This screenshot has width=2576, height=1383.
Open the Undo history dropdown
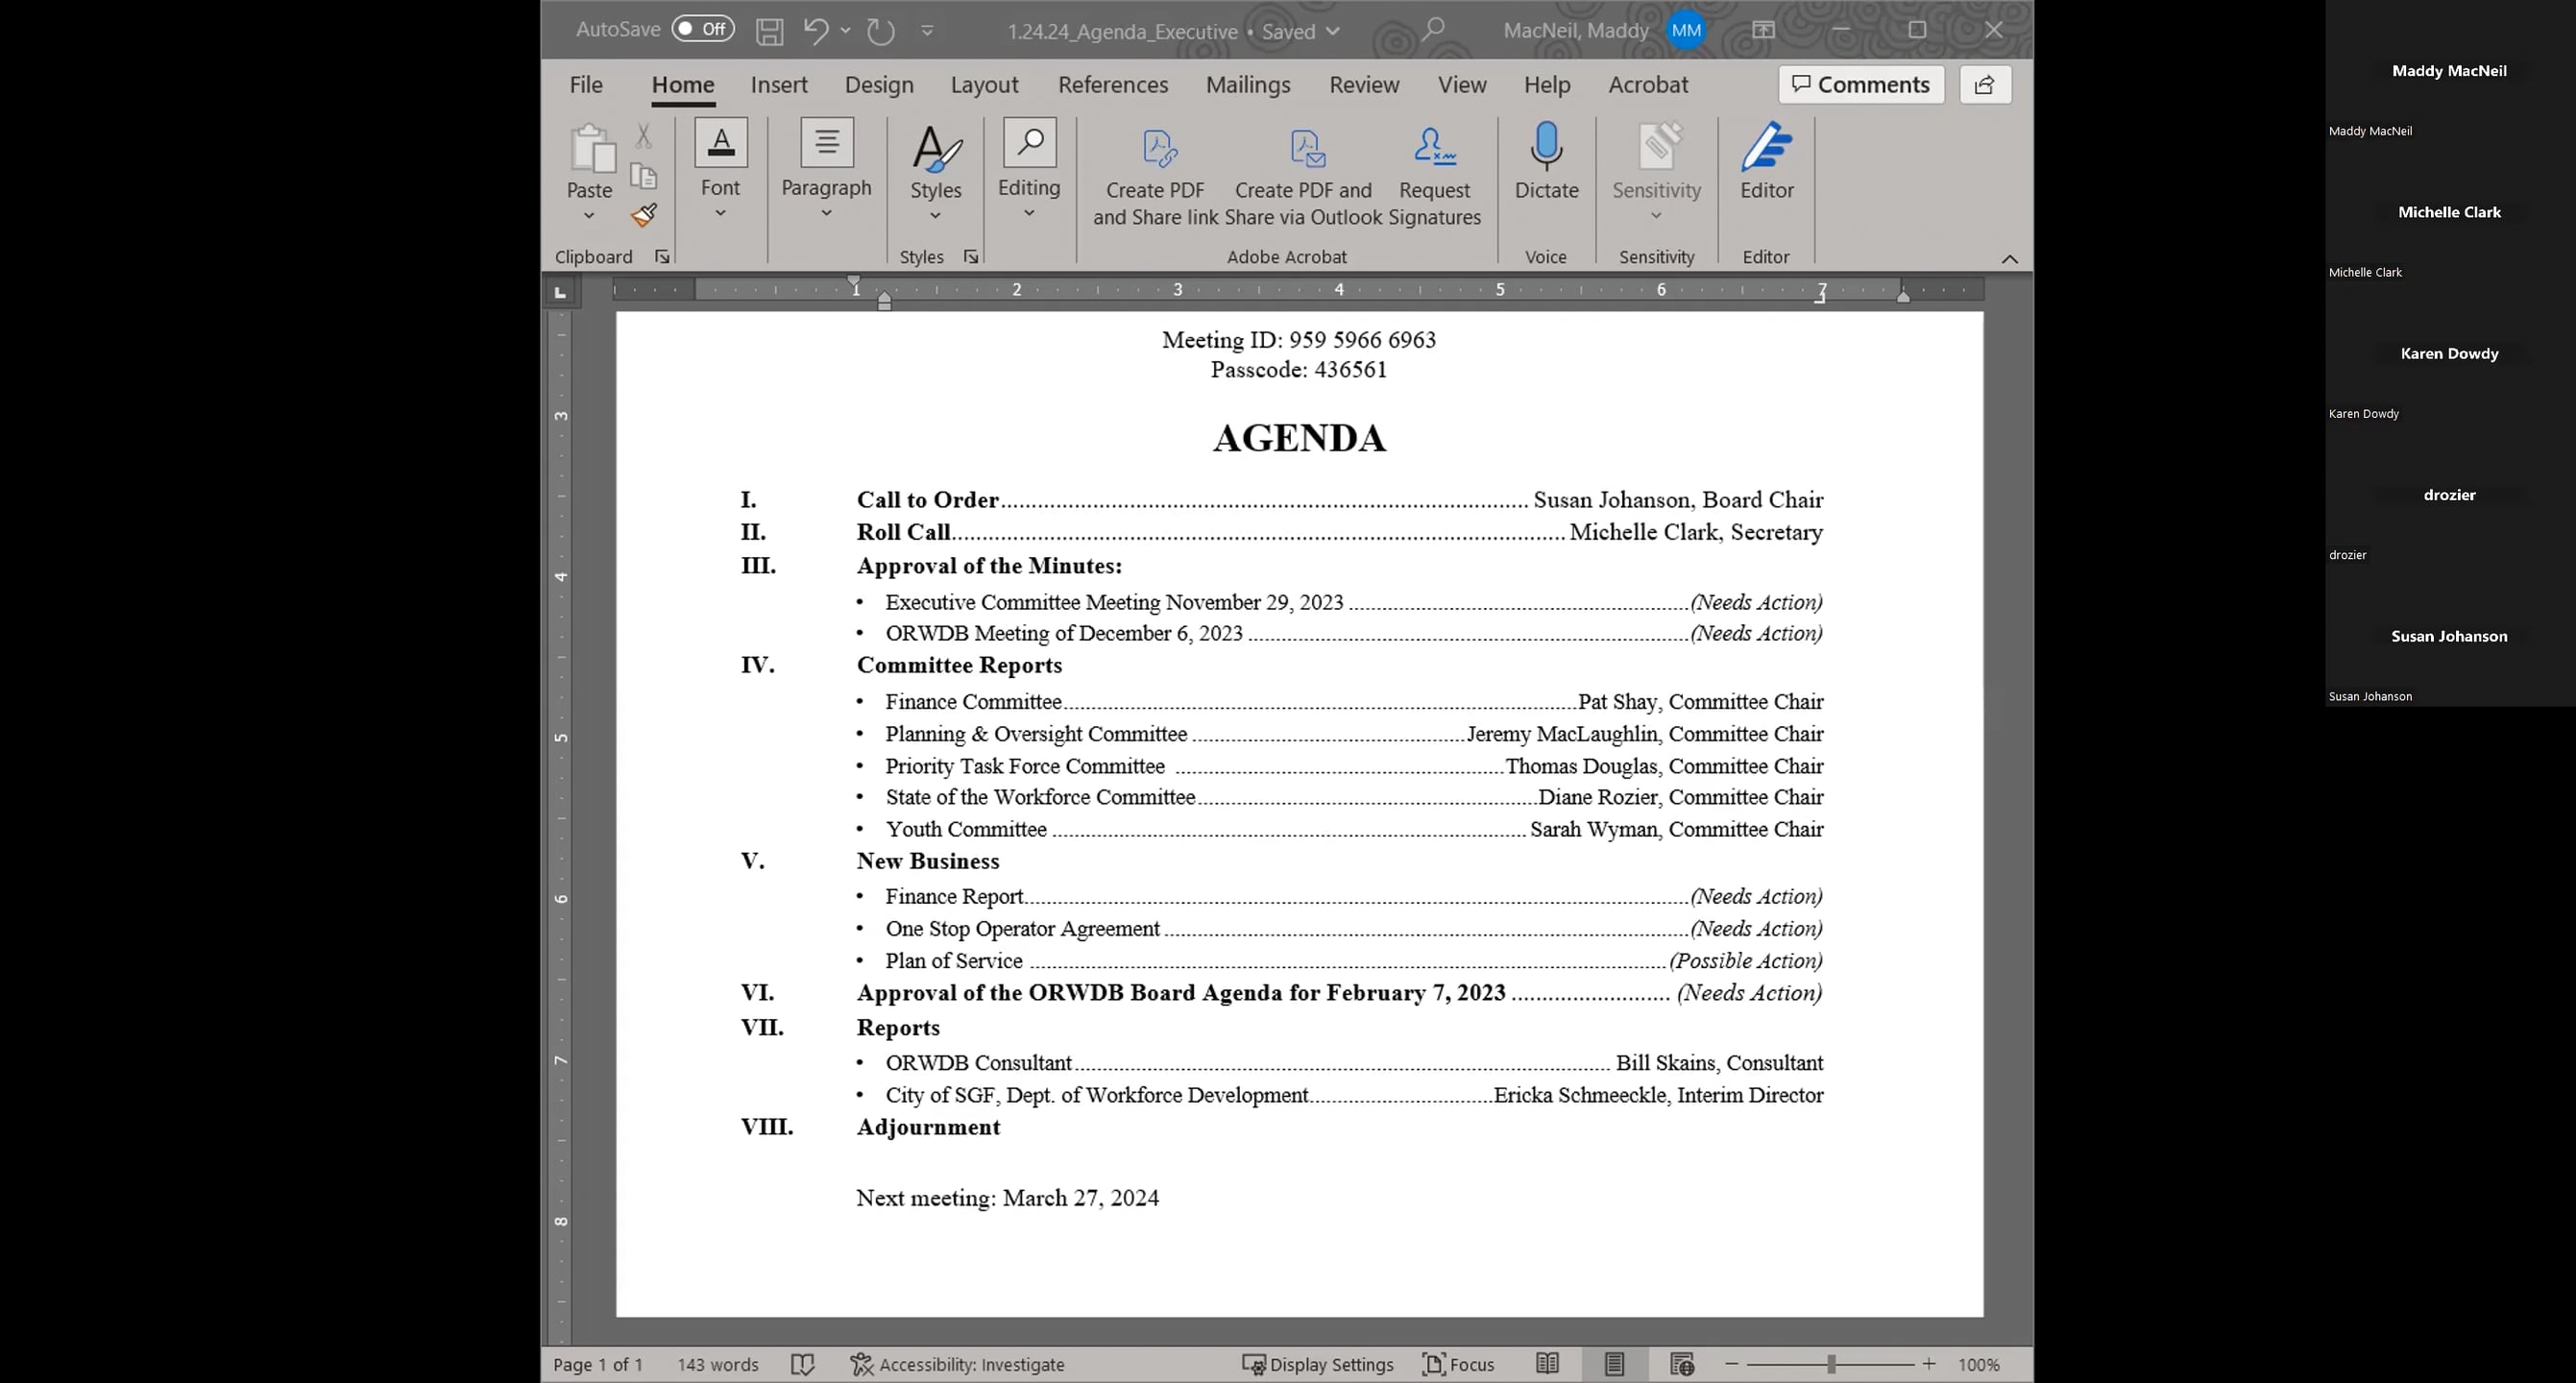pos(843,31)
